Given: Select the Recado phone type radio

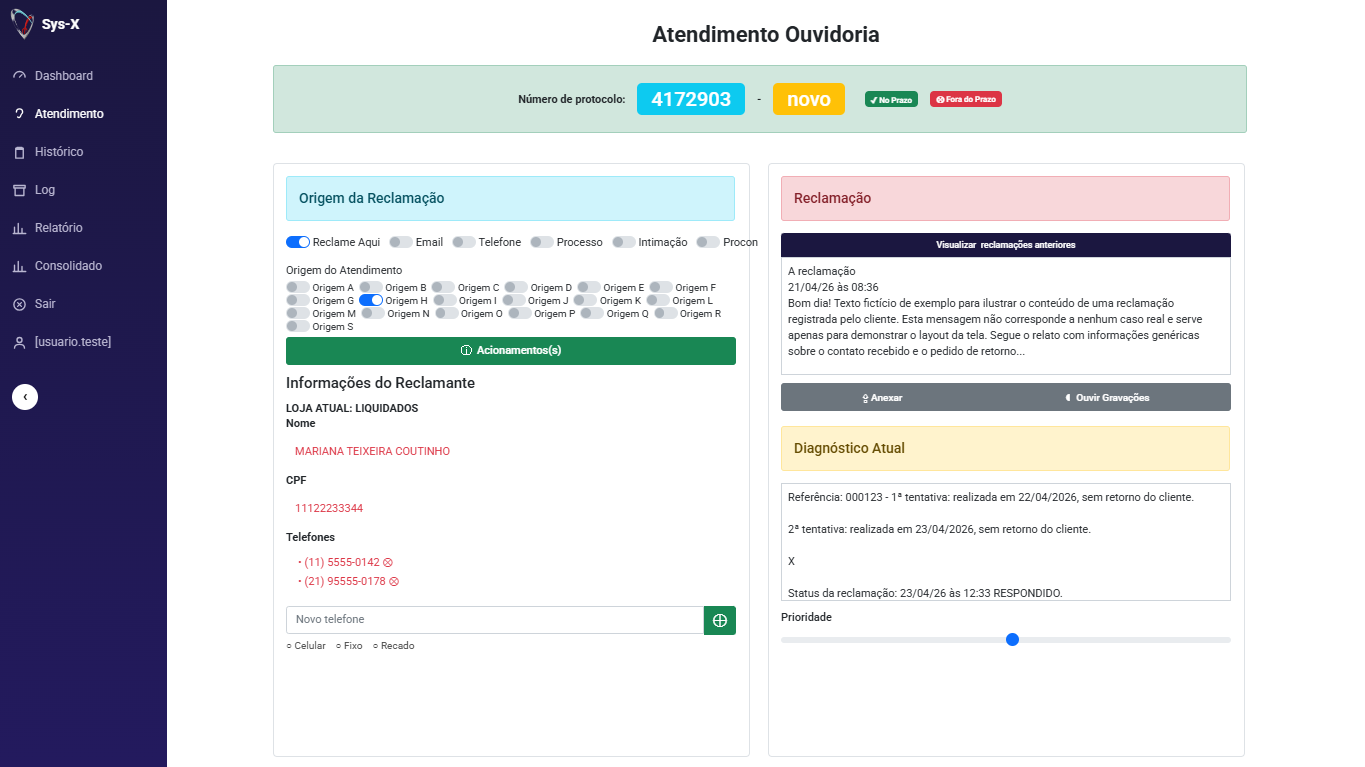Looking at the screenshot, I should click(x=376, y=646).
